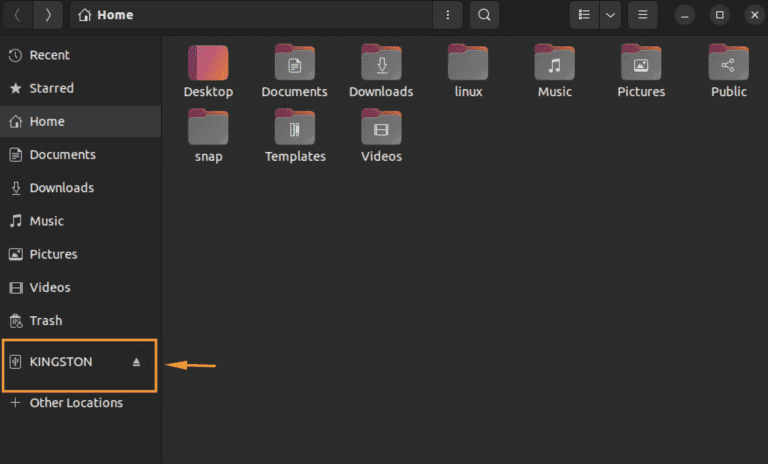Click the Home path bar button
The image size is (768, 464).
click(x=107, y=15)
